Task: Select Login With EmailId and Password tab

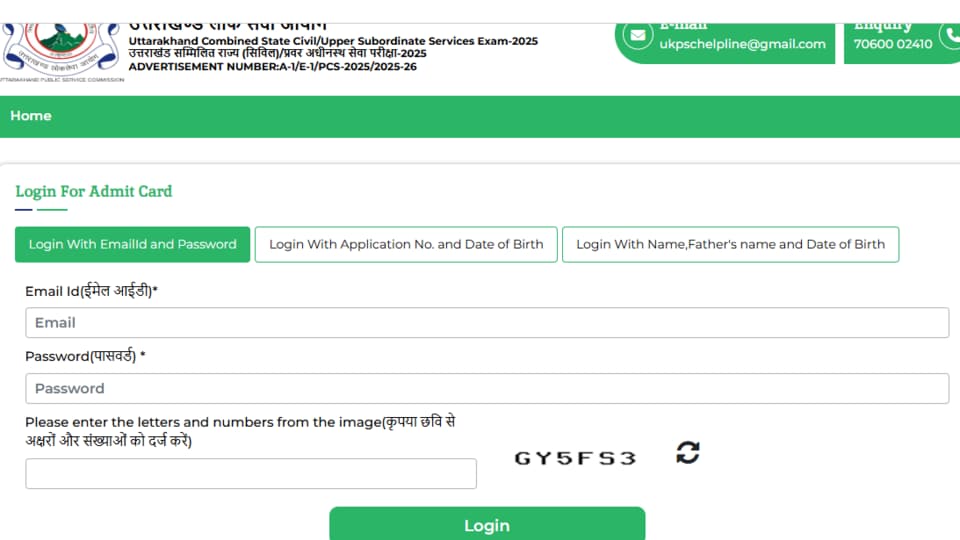Action: coord(132,244)
